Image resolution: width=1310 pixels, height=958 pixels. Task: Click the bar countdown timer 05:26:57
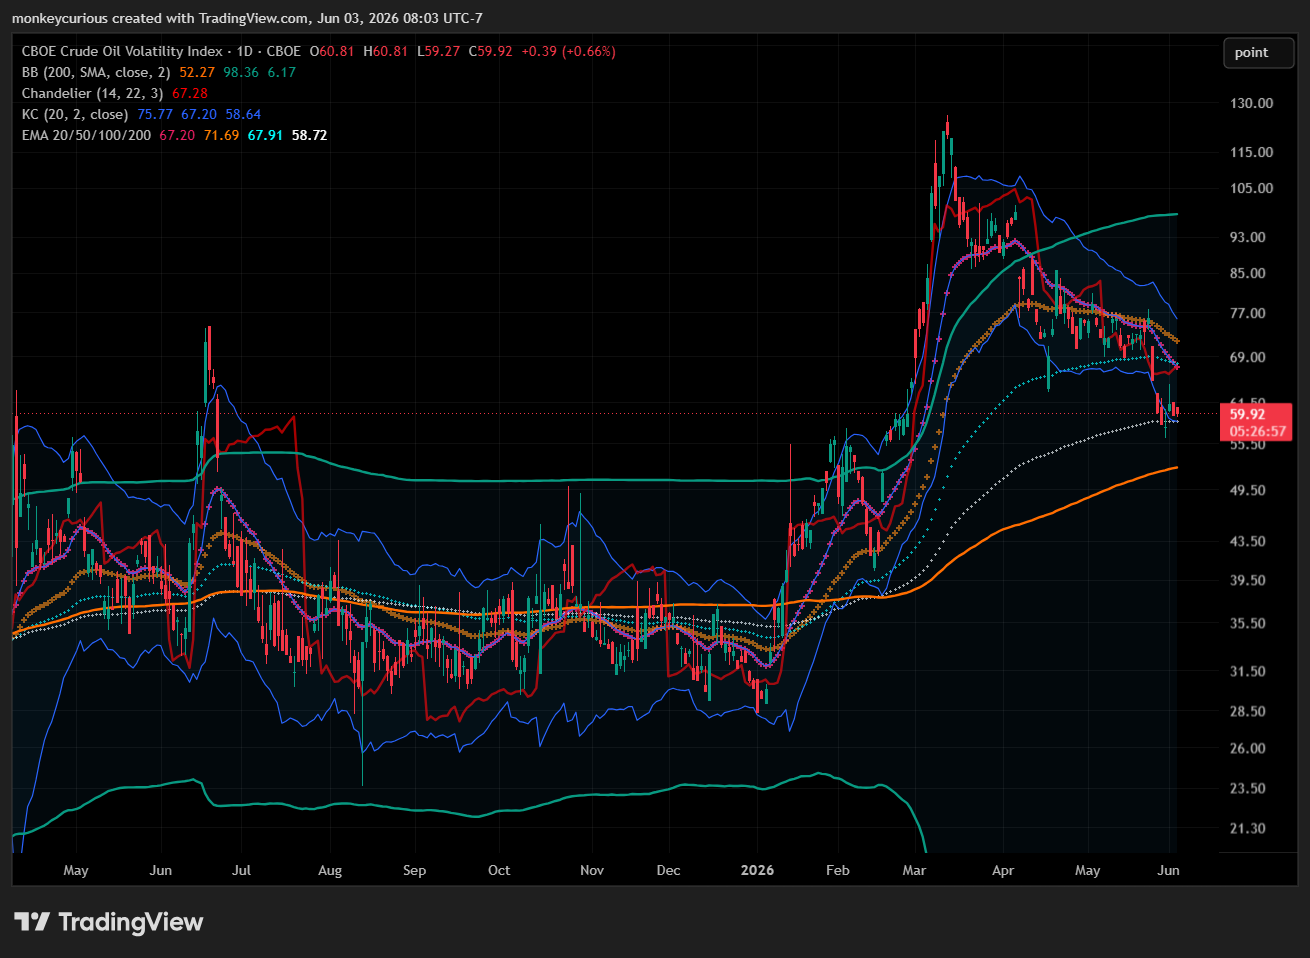(x=1257, y=432)
